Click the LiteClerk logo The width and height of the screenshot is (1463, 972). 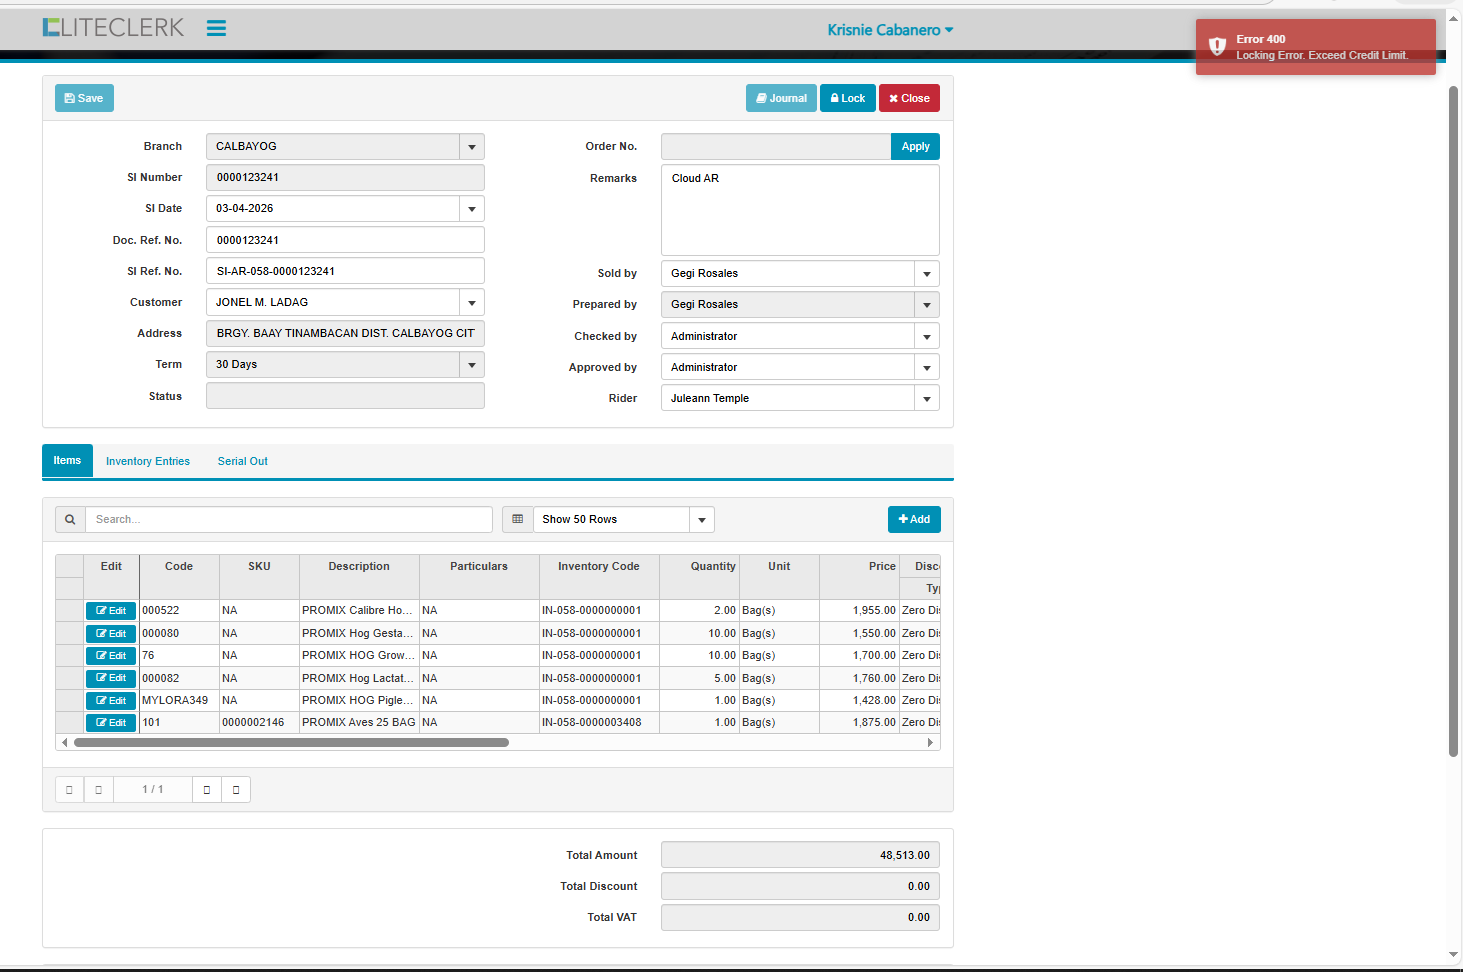[x=113, y=28]
